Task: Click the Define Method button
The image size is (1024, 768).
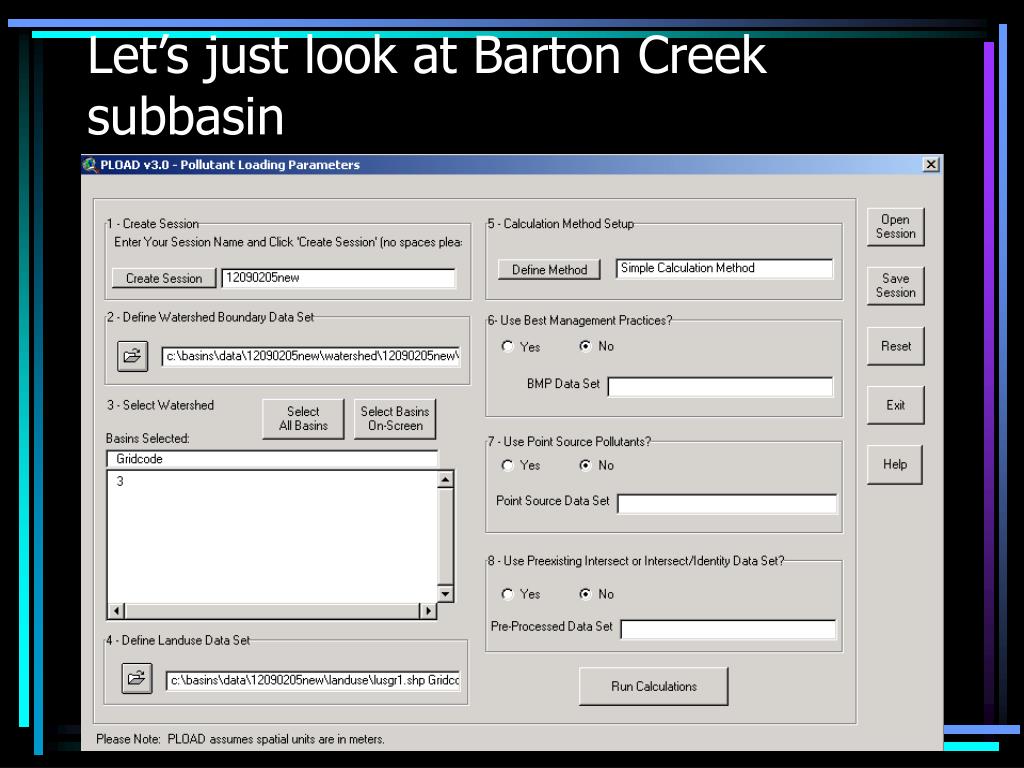Action: click(549, 270)
